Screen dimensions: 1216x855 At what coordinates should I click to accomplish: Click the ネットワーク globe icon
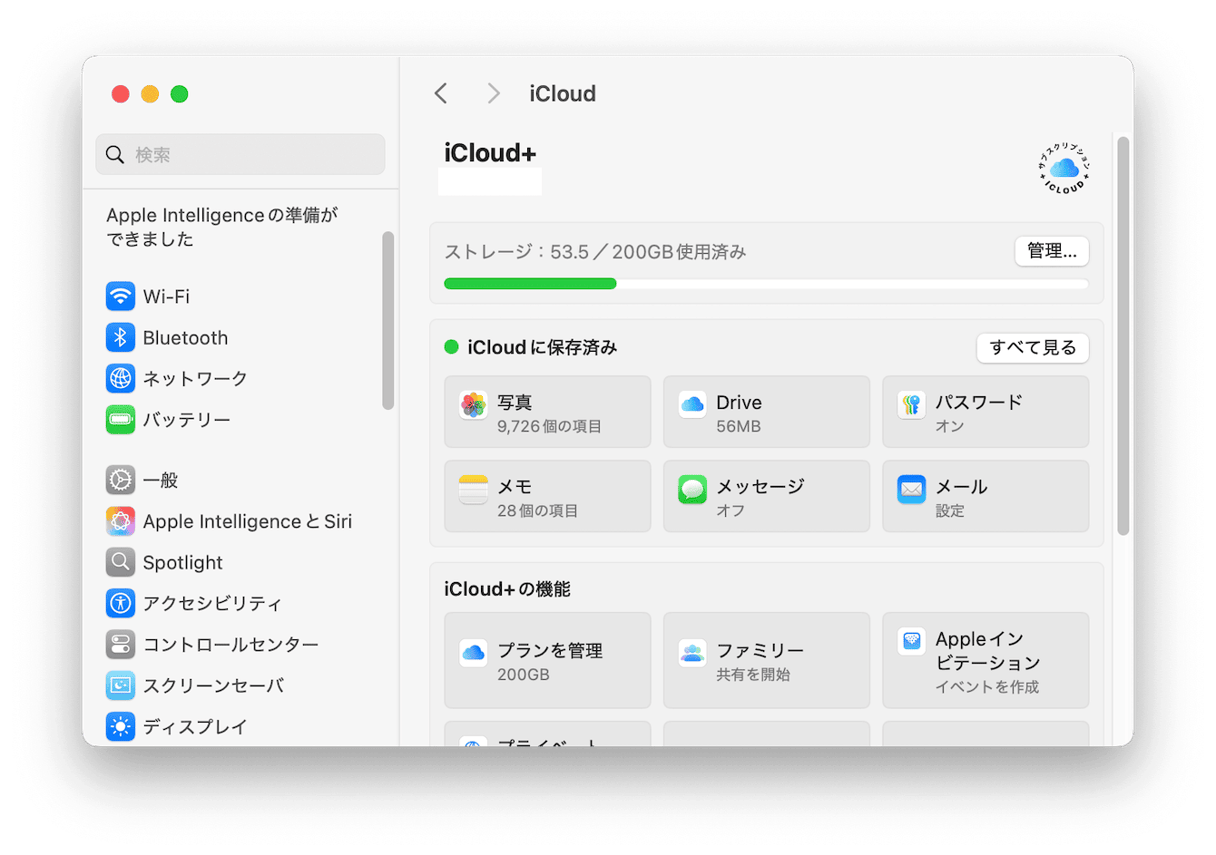120,378
